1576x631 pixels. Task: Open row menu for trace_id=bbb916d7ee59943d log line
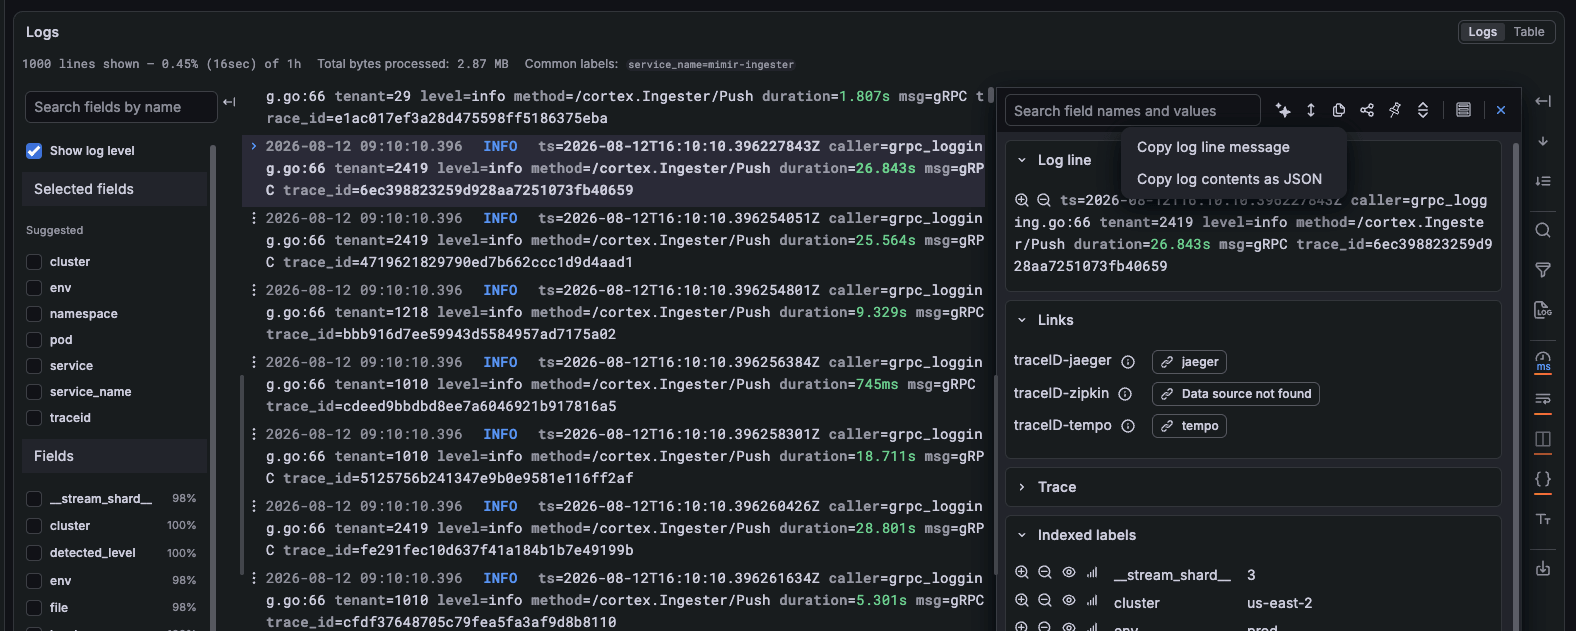[254, 290]
